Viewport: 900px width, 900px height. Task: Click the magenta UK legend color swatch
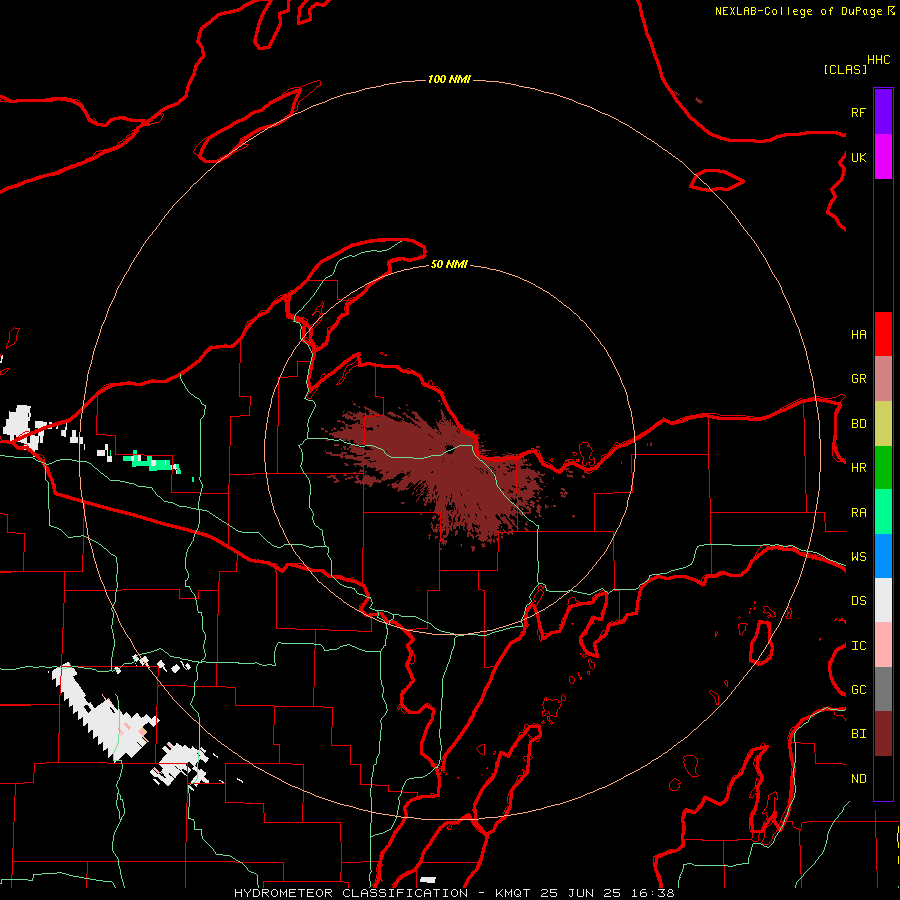[883, 157]
